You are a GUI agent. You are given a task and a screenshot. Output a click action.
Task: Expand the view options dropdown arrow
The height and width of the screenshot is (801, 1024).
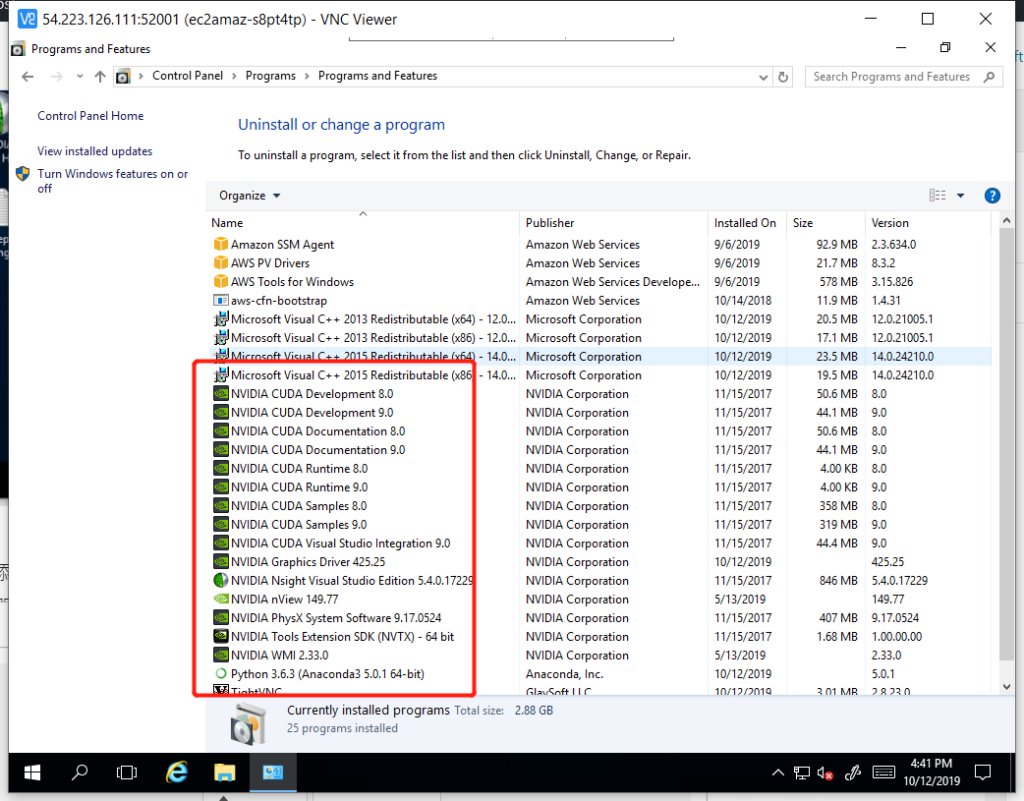(x=961, y=196)
